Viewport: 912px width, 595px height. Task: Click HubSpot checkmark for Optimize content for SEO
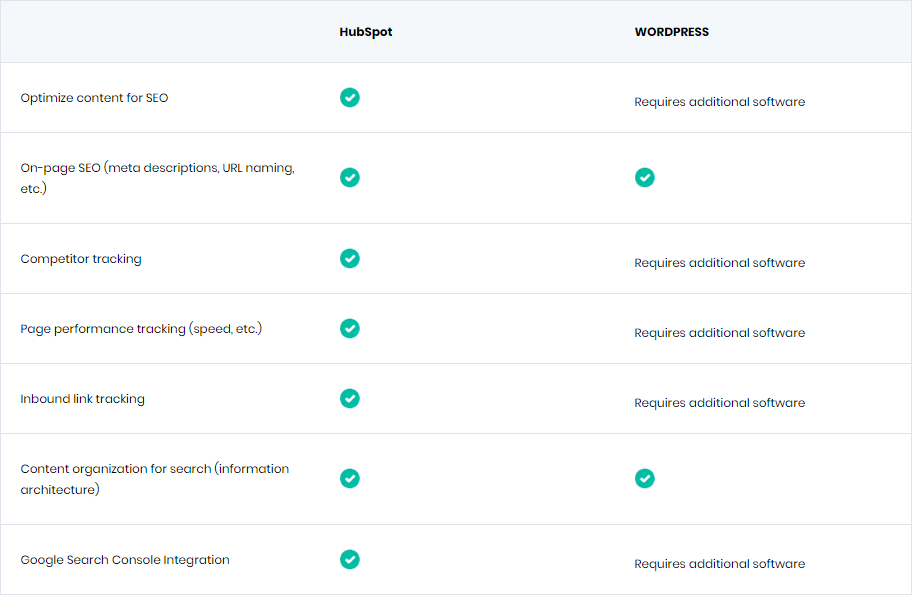[x=350, y=98]
